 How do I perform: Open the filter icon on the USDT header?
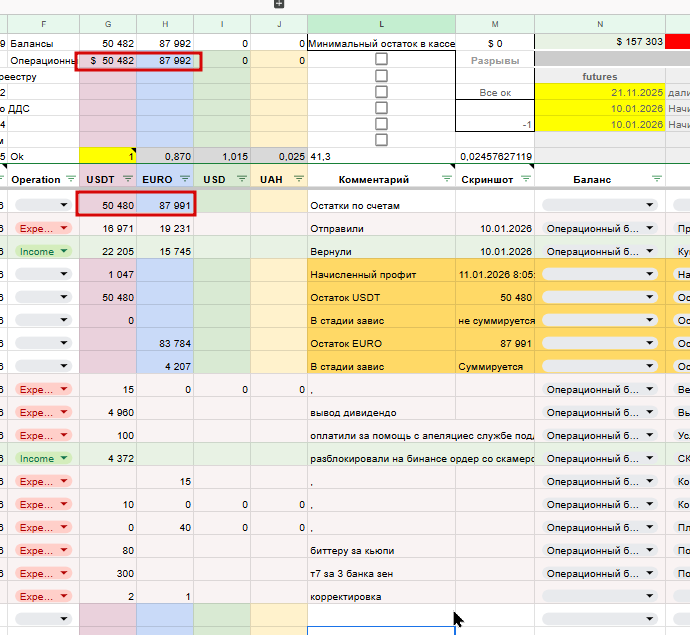[x=128, y=179]
